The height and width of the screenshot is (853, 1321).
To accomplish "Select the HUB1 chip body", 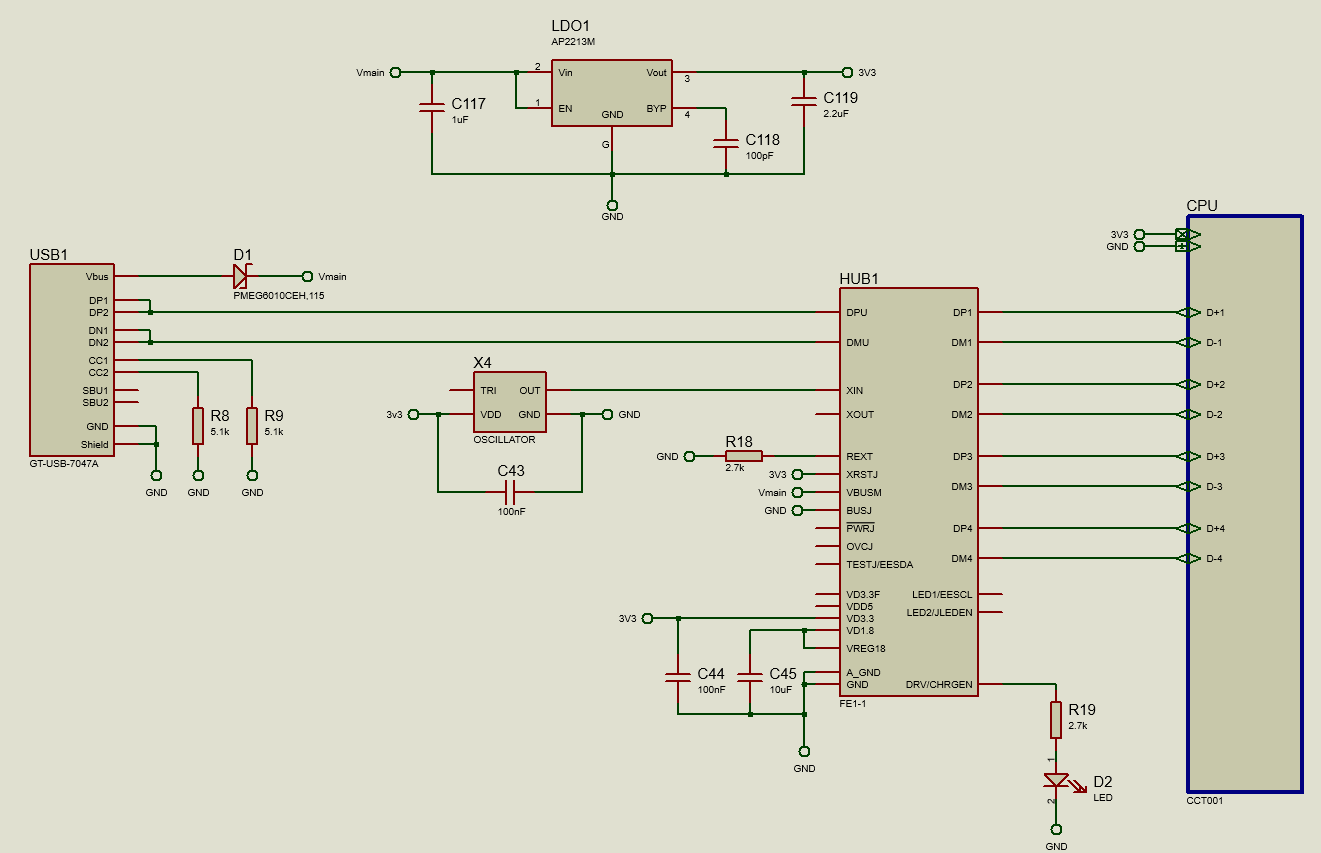I will click(908, 492).
